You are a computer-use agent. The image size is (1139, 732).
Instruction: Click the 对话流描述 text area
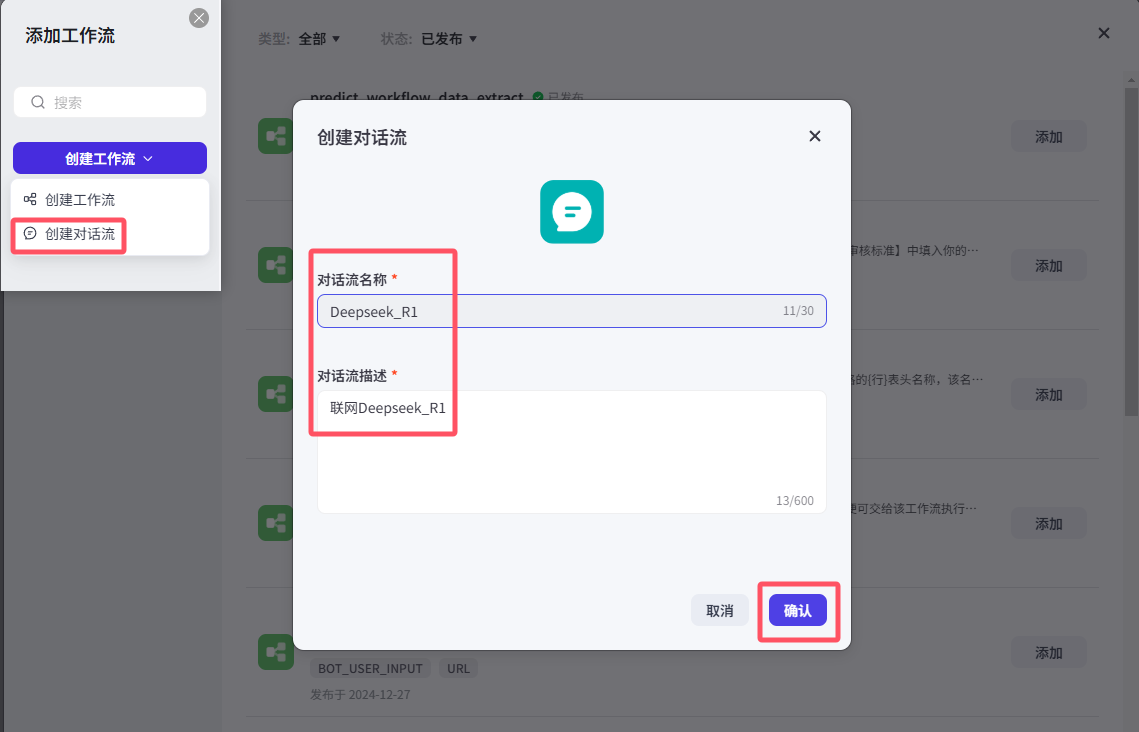572,452
